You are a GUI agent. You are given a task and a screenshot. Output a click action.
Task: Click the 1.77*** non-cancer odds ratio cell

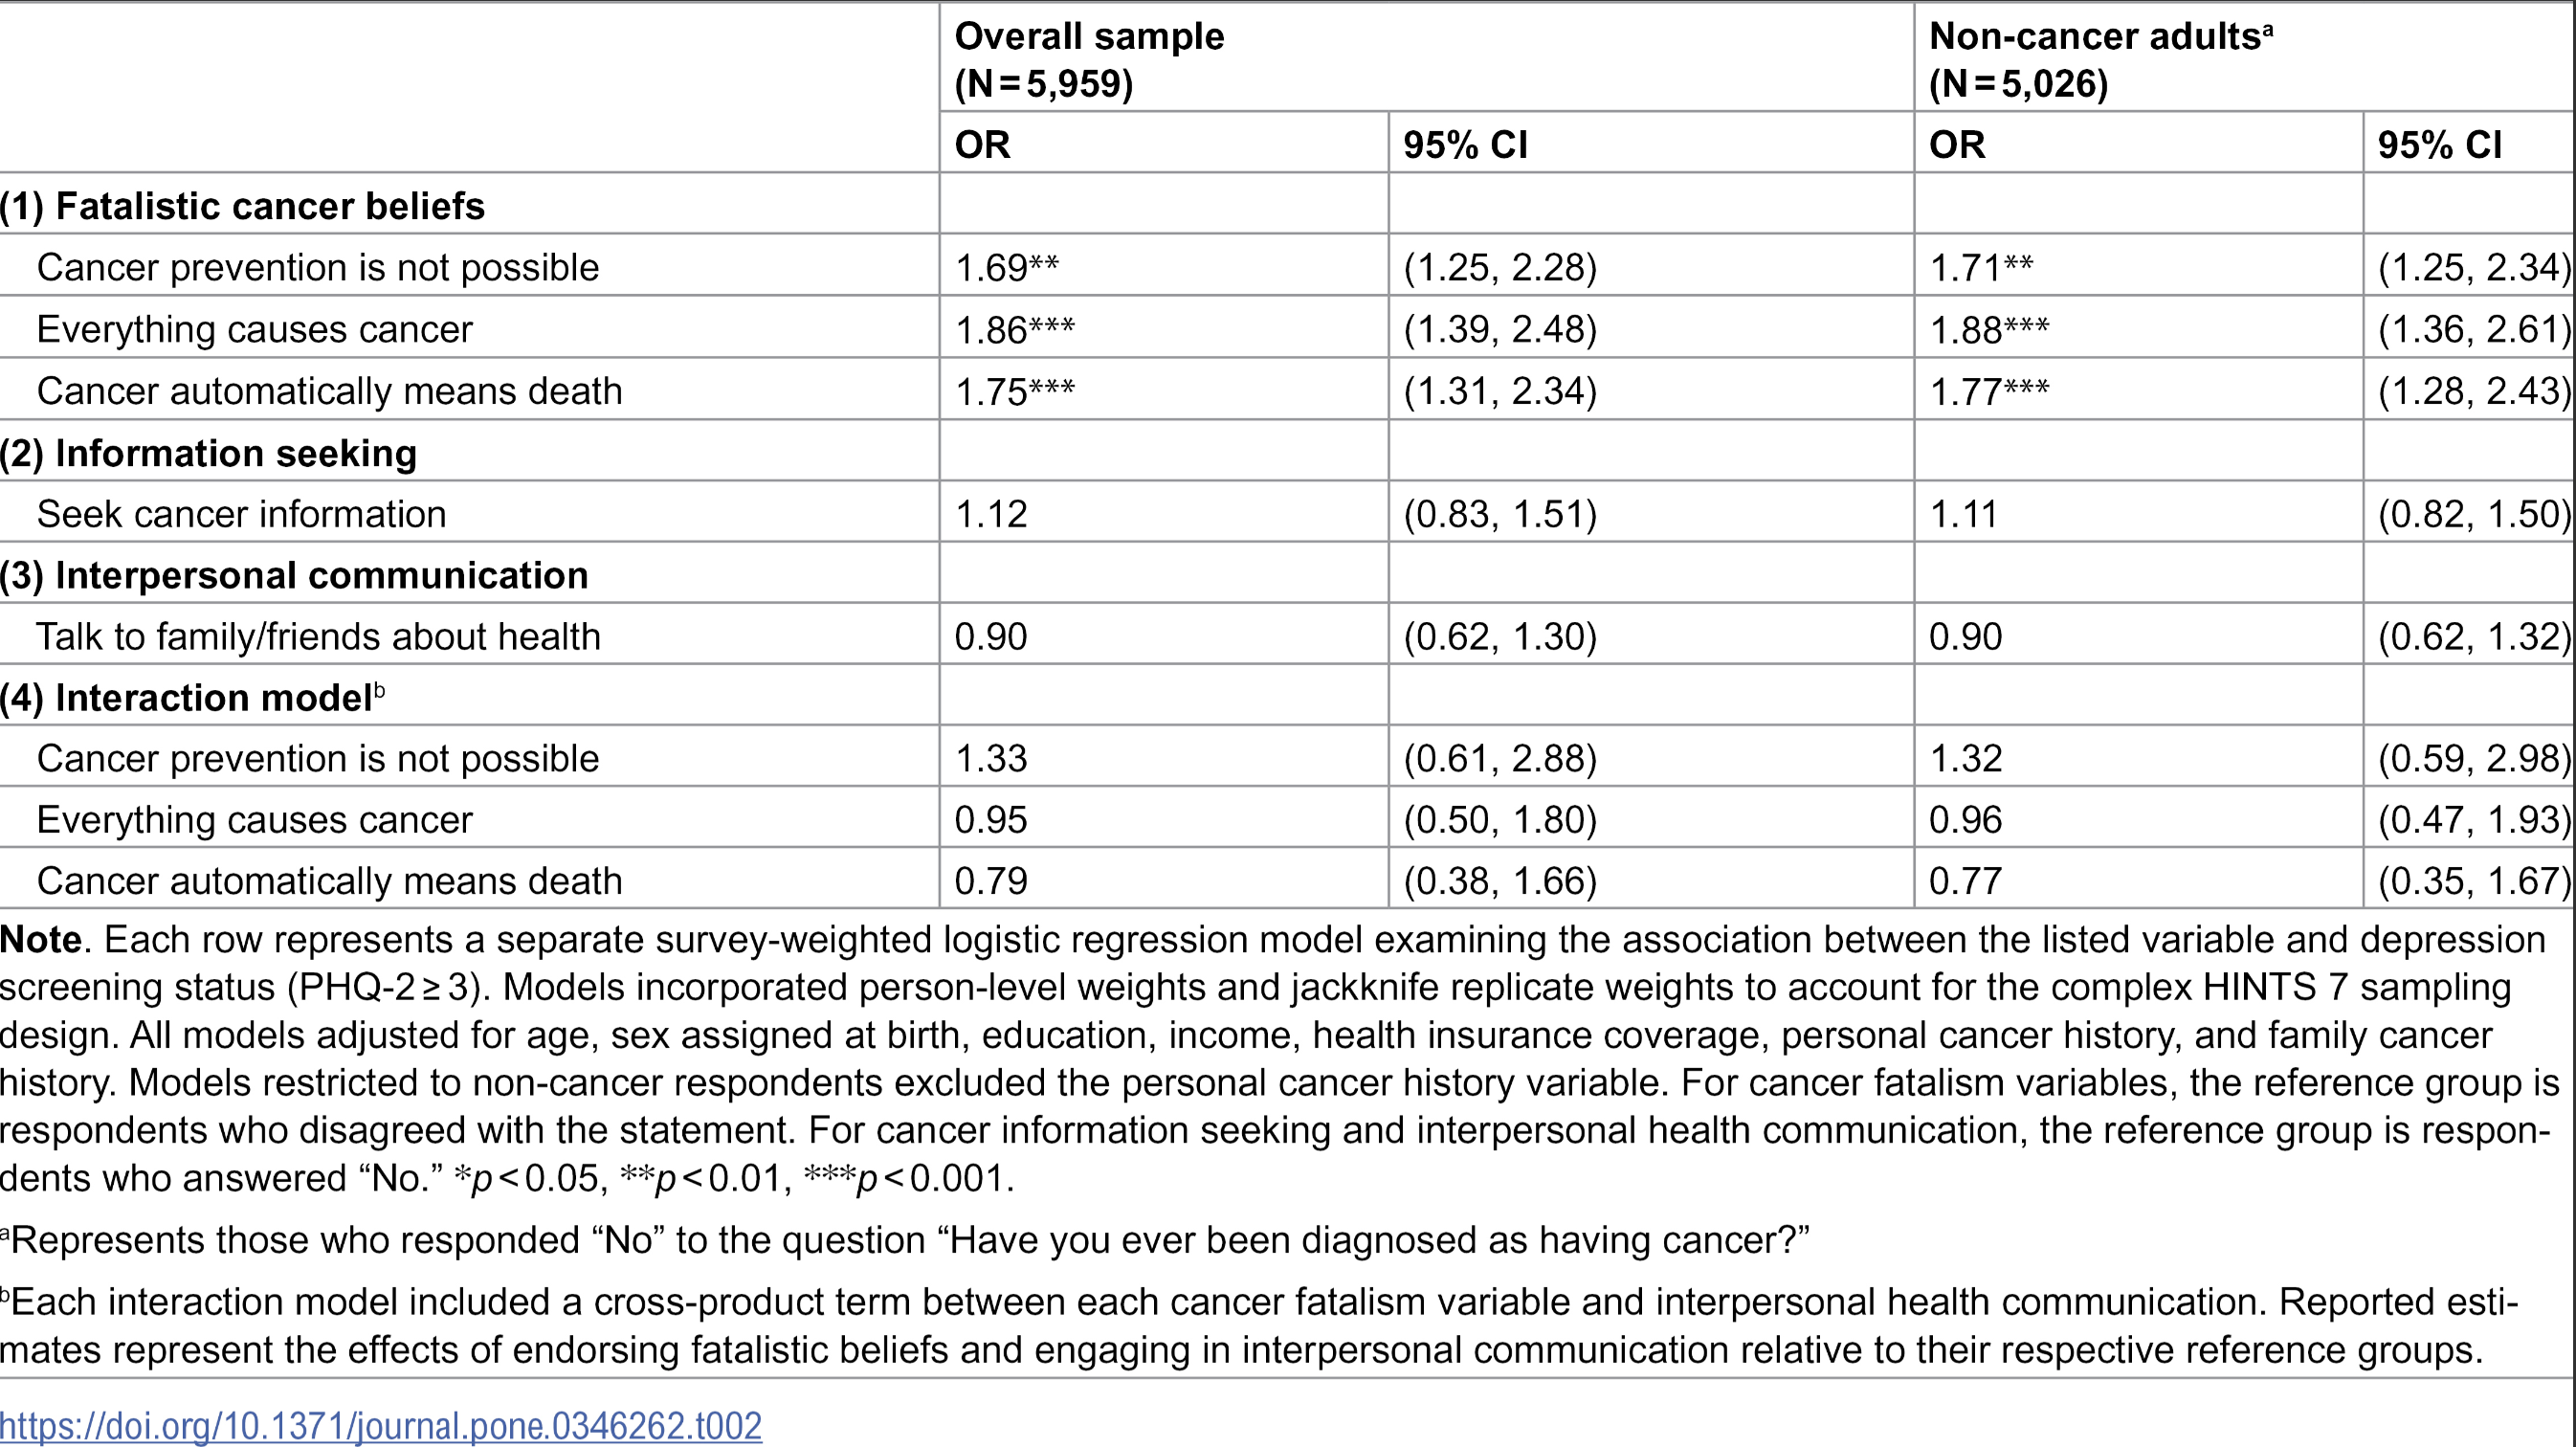coord(1989,391)
